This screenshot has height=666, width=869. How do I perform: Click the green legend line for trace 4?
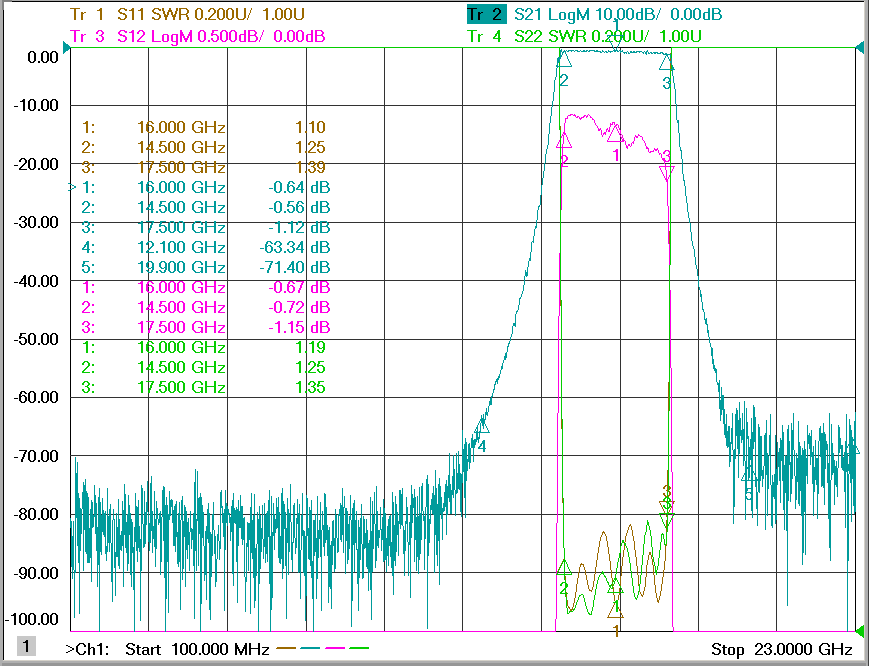pos(359,648)
